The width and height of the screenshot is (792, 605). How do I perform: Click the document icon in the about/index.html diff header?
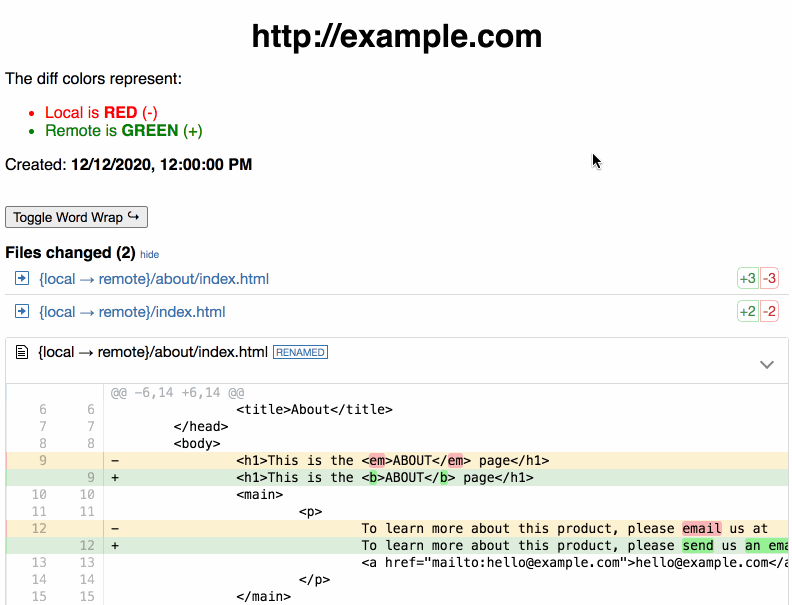pyautogui.click(x=22, y=352)
